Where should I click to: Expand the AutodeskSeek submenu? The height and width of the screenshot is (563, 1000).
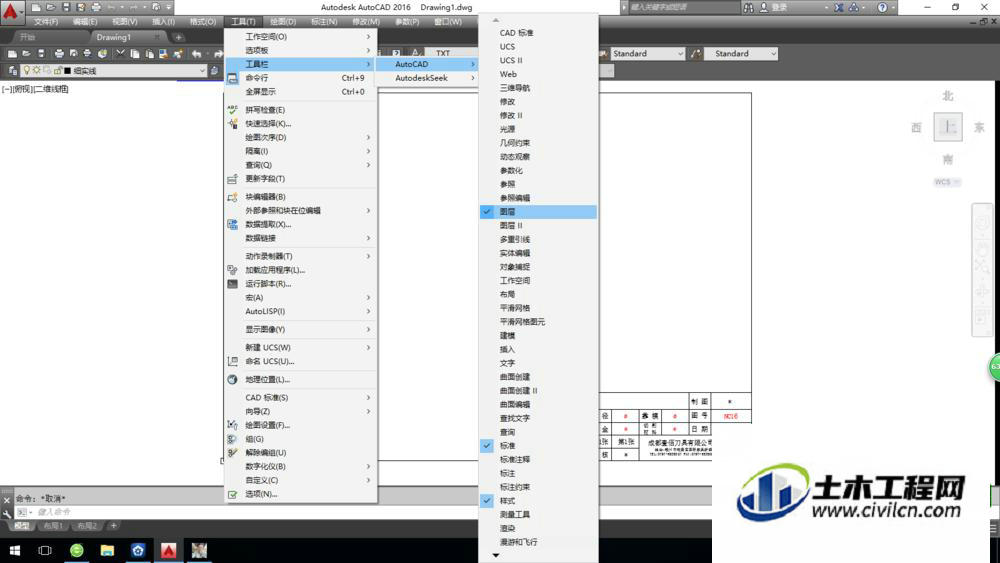point(426,78)
